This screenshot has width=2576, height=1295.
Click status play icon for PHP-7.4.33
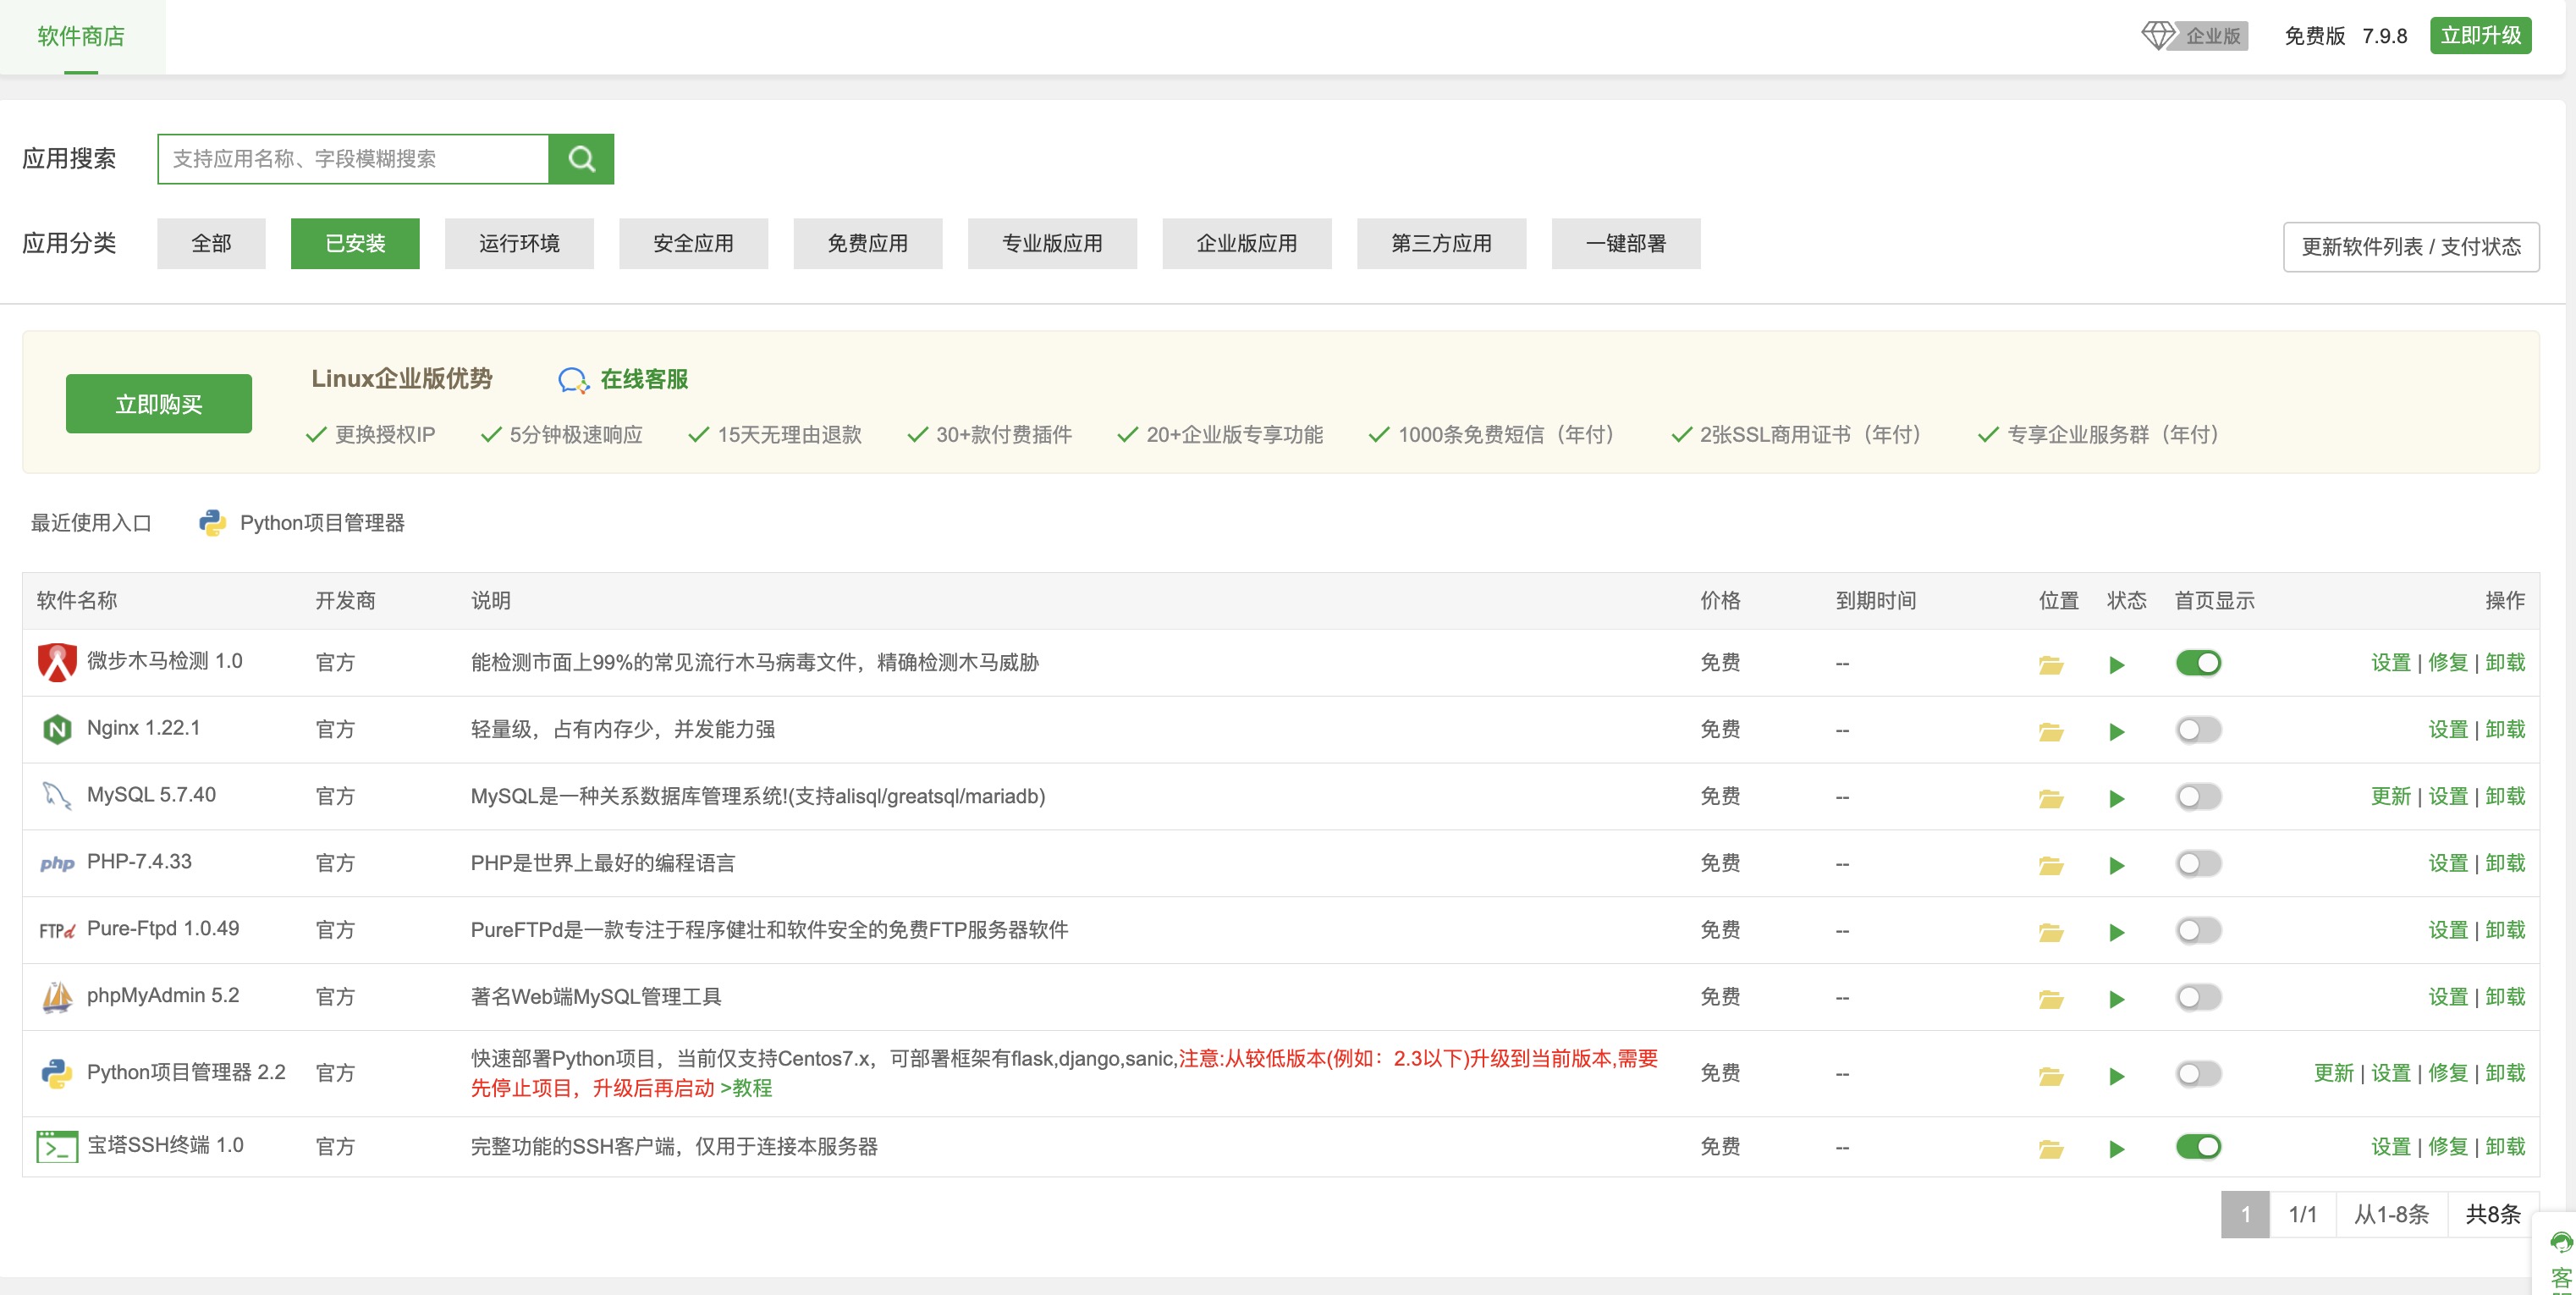click(x=2116, y=866)
